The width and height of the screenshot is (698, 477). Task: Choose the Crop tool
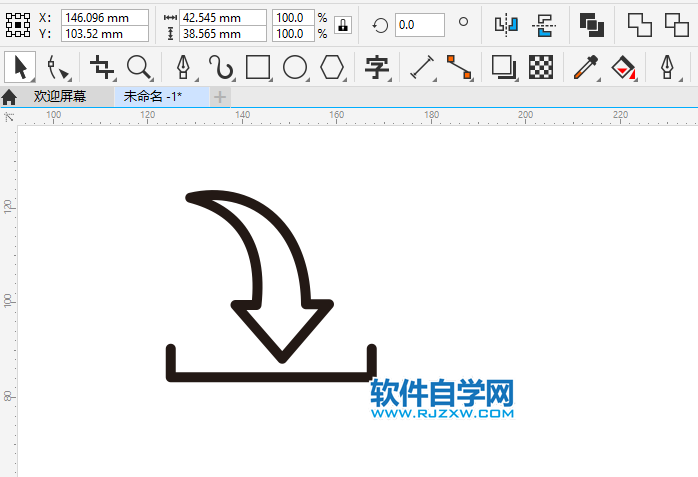[101, 68]
